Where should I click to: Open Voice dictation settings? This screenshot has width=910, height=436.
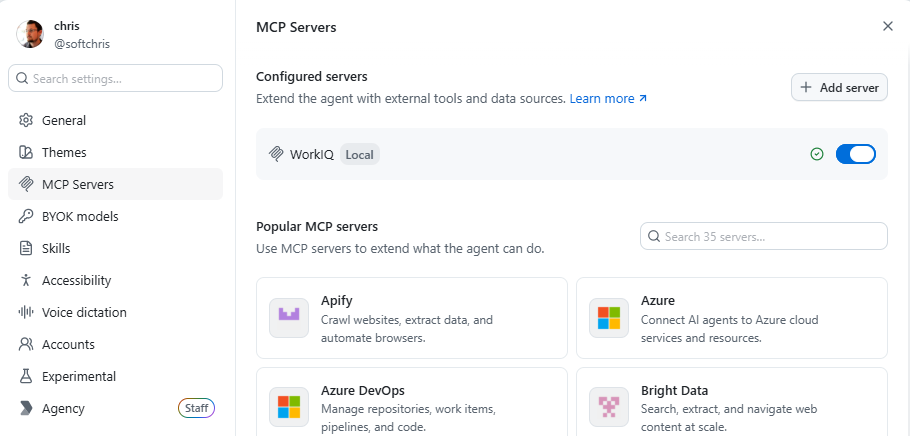click(115, 312)
